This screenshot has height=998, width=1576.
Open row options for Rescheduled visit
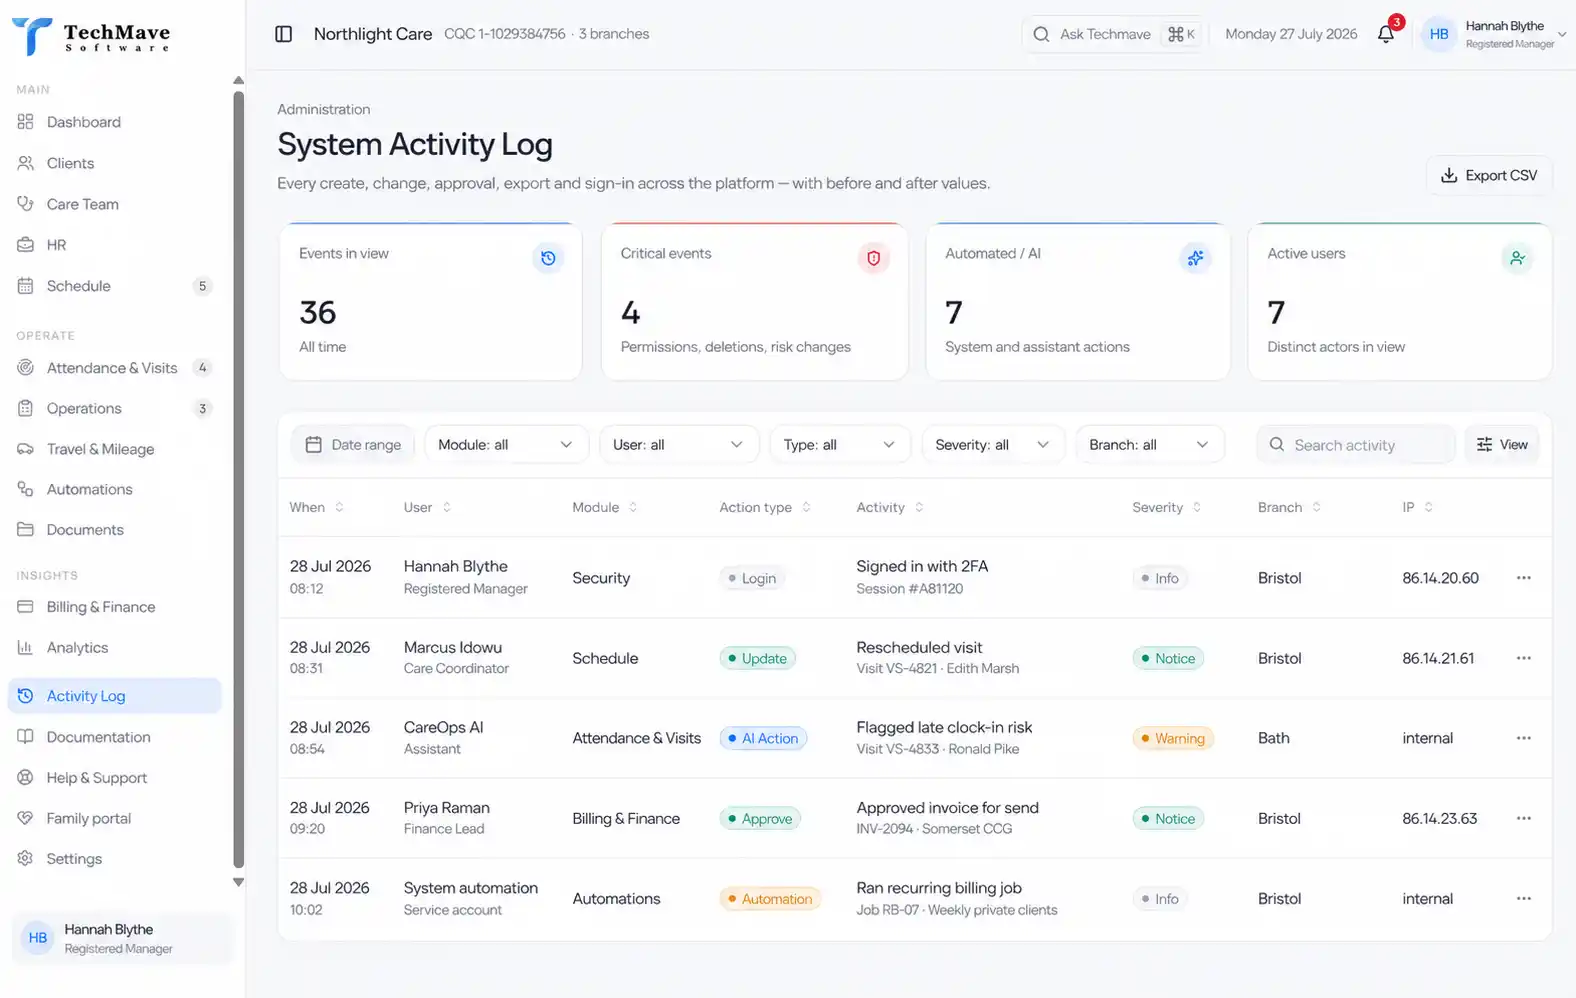tap(1523, 658)
